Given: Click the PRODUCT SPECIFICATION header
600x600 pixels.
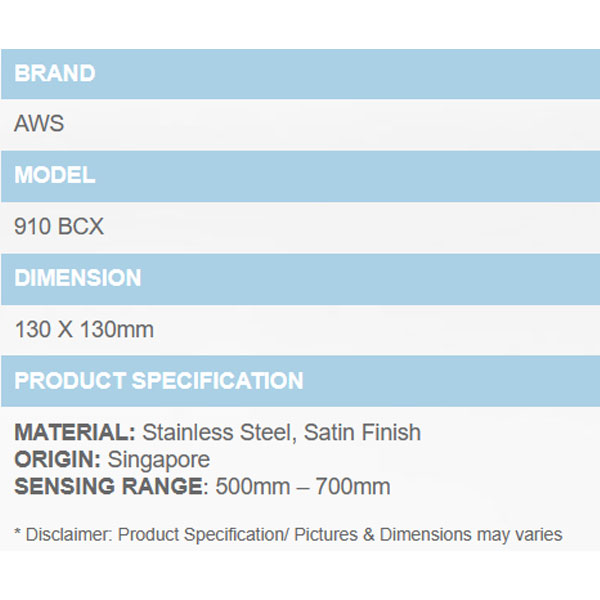Looking at the screenshot, I should coord(158,381).
